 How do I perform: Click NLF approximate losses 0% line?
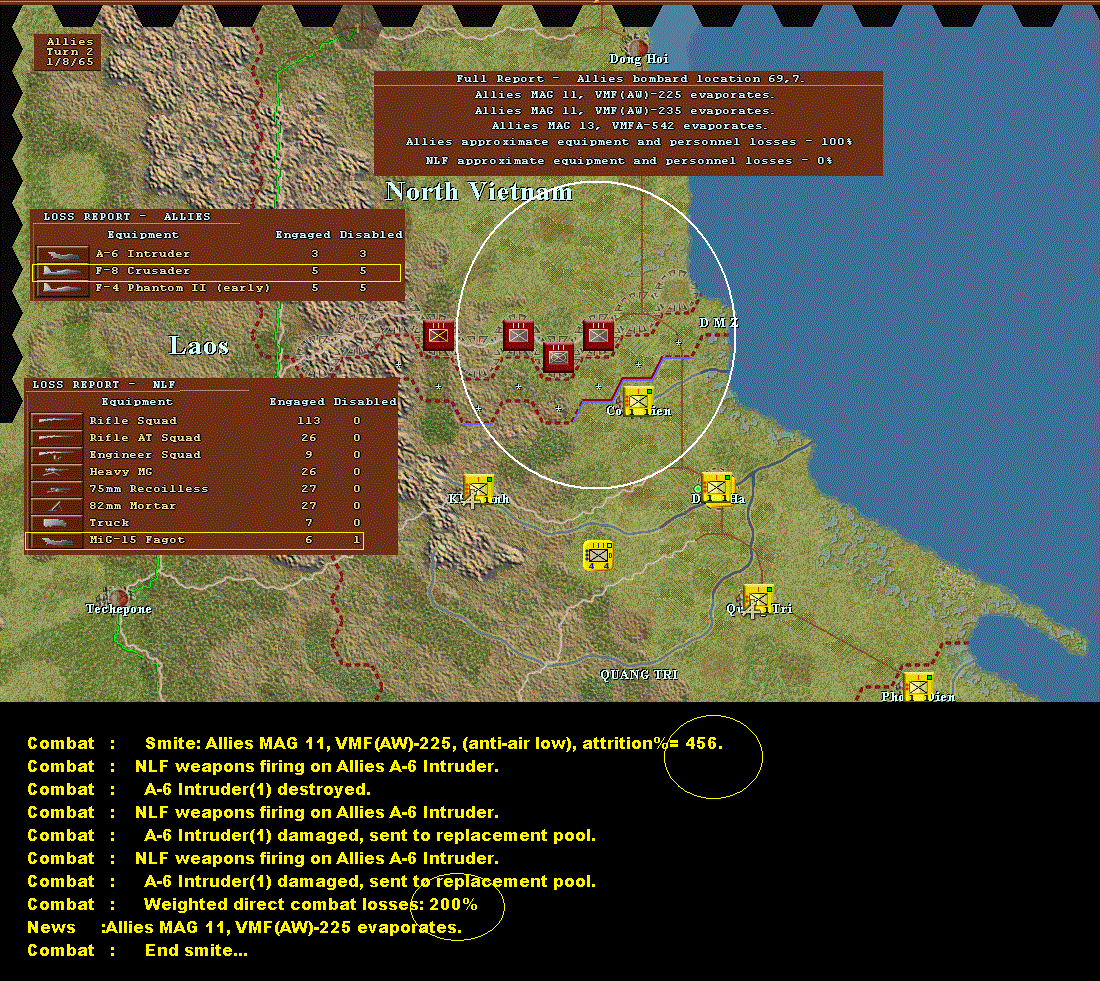click(629, 161)
